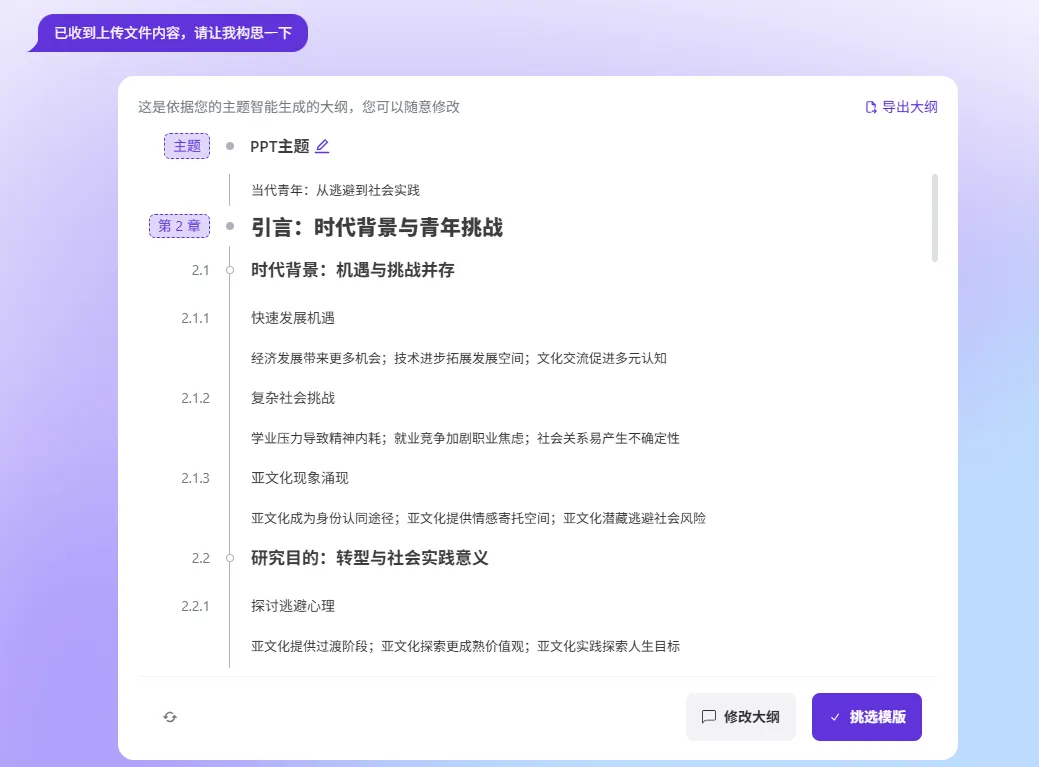The height and width of the screenshot is (767, 1039).
Task: Click the detail line starting 学业压力导致精神内耗
Action: 465,438
